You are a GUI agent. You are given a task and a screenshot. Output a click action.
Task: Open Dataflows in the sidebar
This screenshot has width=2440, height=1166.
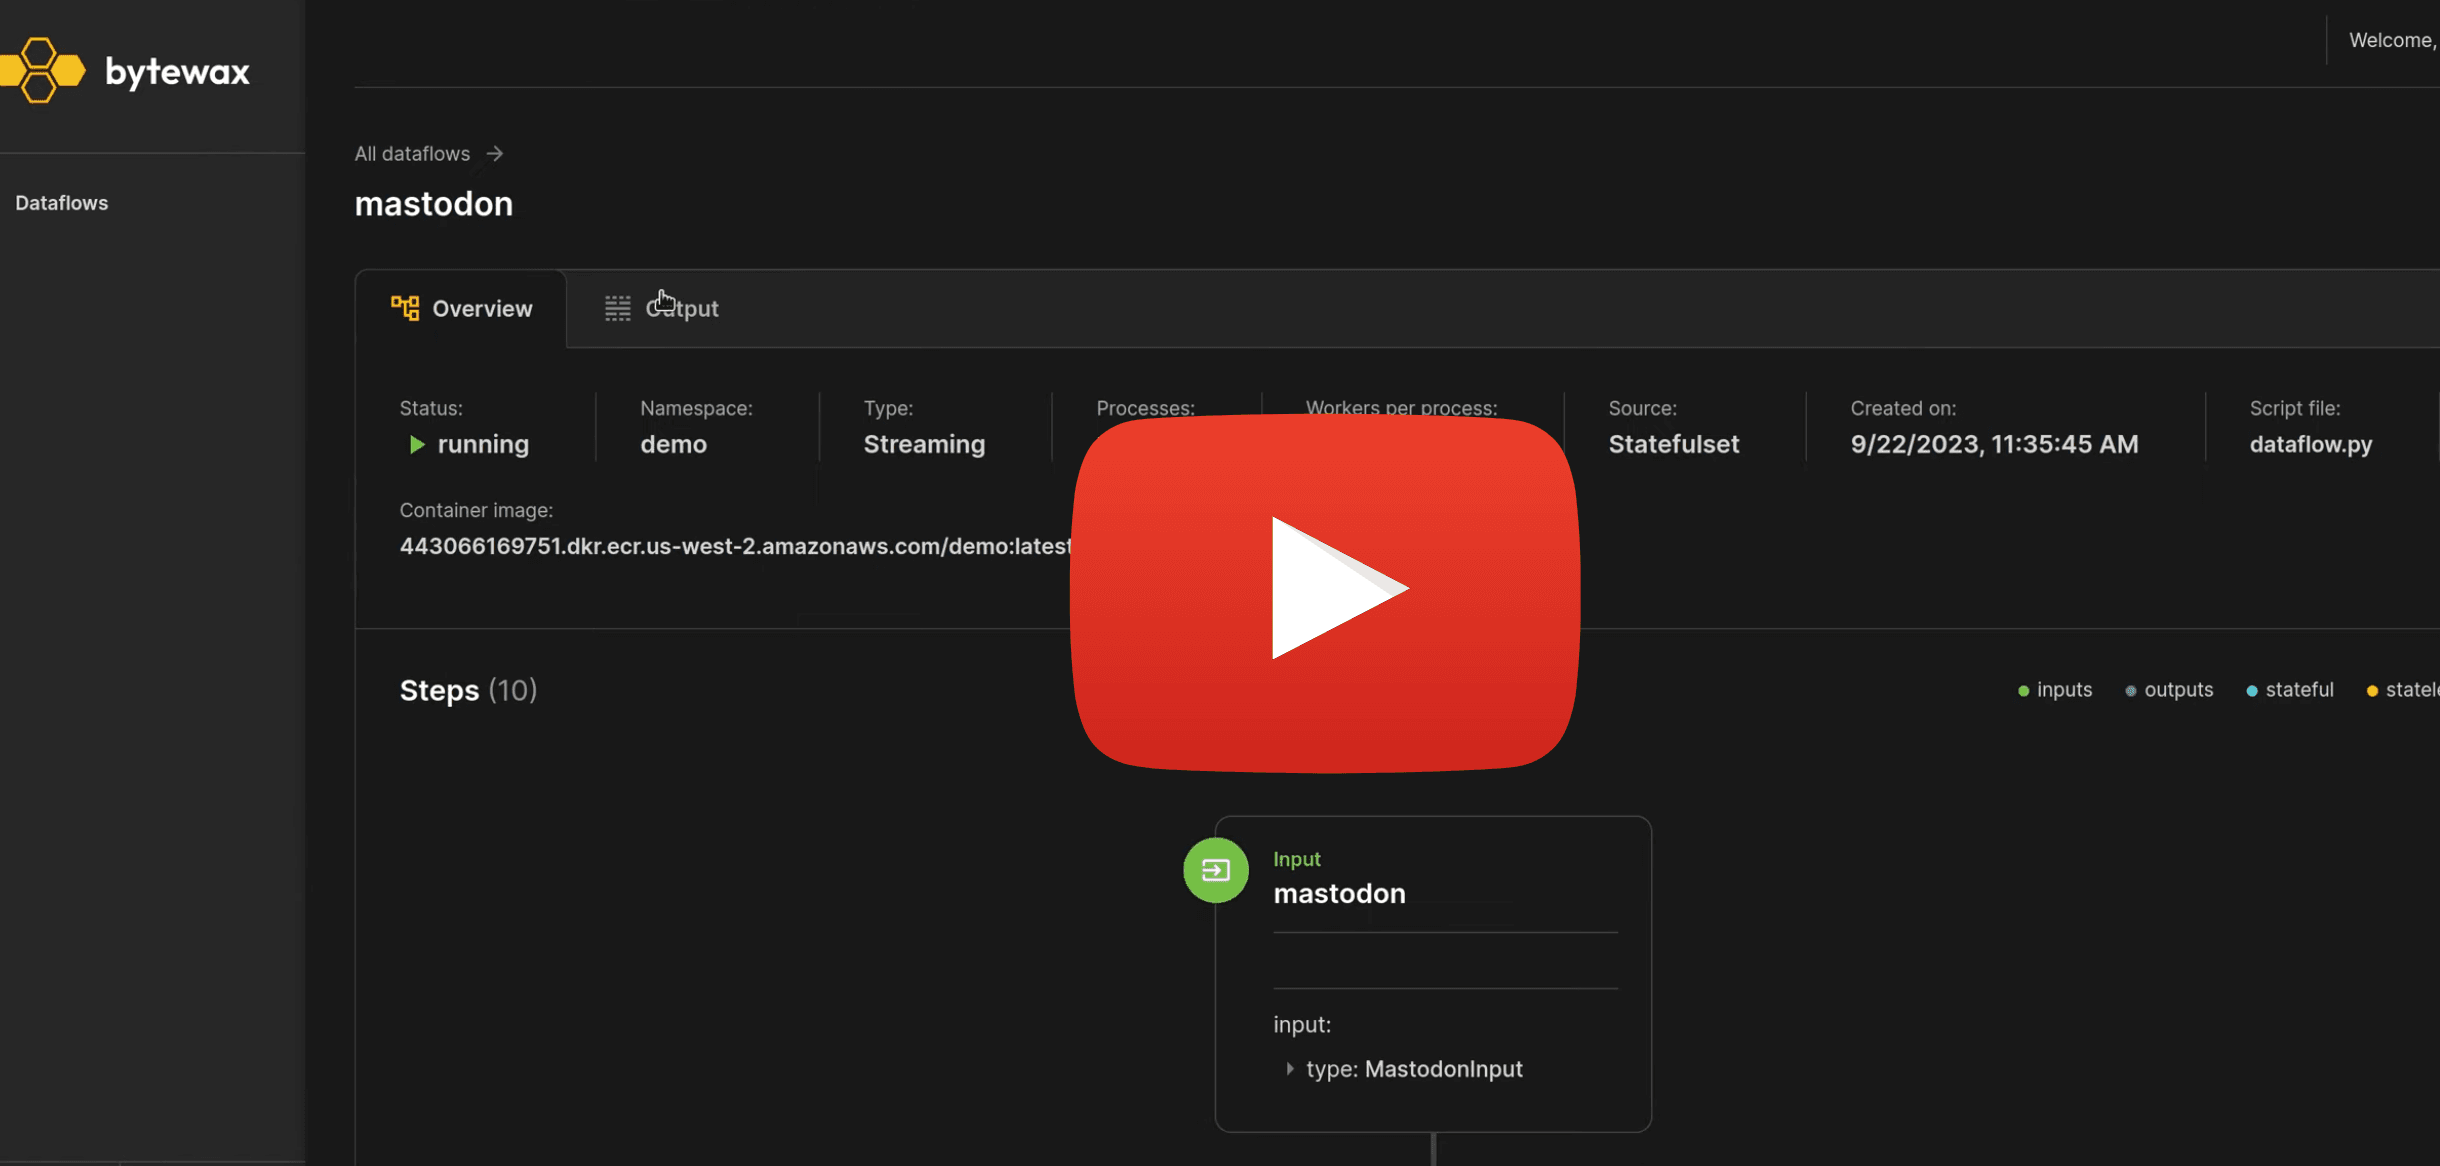point(62,203)
